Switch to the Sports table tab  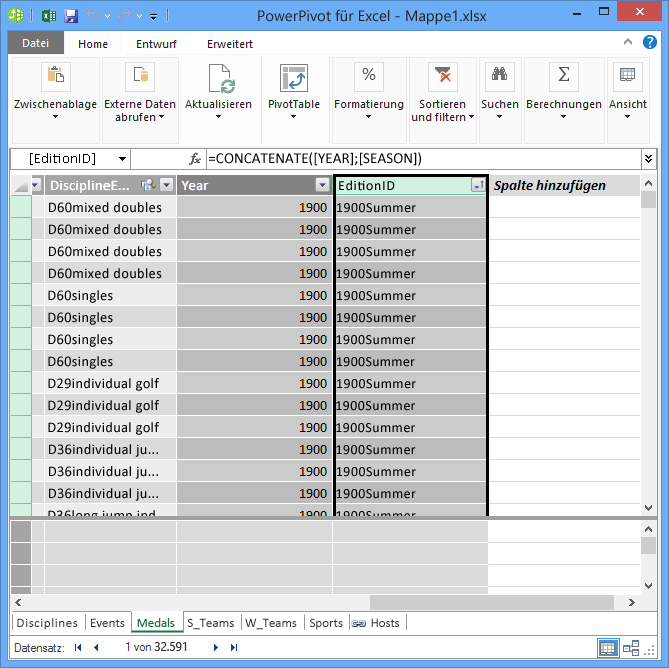click(x=326, y=623)
